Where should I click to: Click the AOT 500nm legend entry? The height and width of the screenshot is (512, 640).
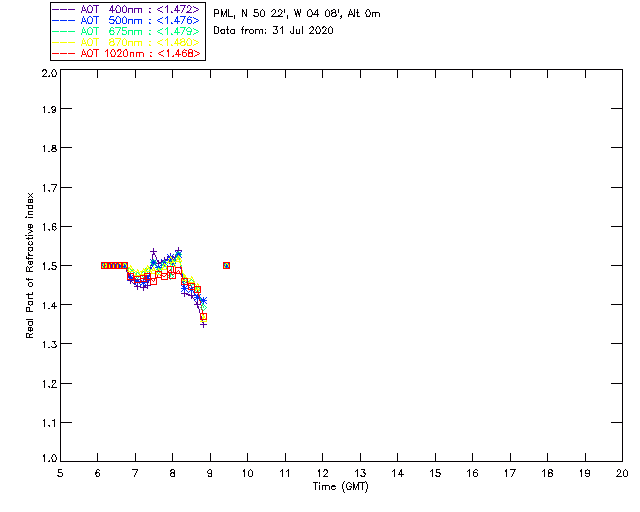[x=126, y=20]
